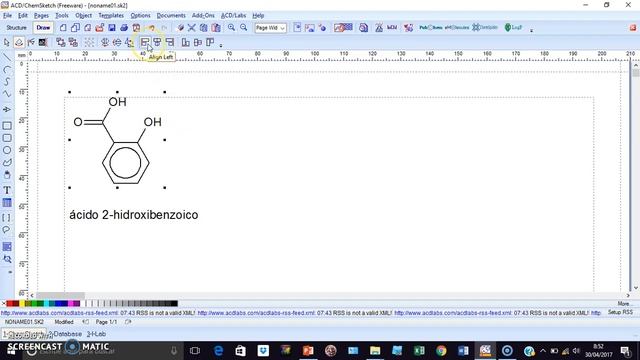Expand the top toolbar overflow arrow
Image resolution: width=640 pixels, height=360 pixels.
(x=531, y=30)
